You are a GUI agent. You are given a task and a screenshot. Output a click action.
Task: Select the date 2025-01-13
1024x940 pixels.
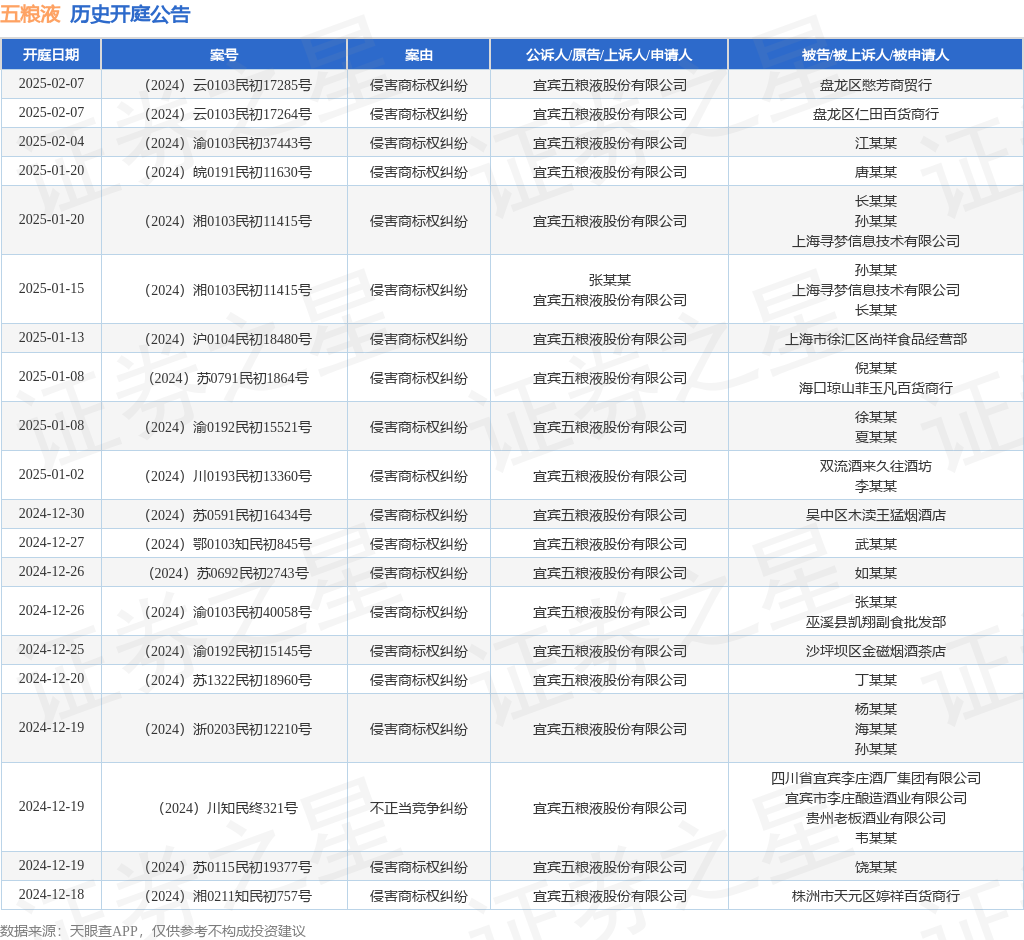pyautogui.click(x=51, y=338)
